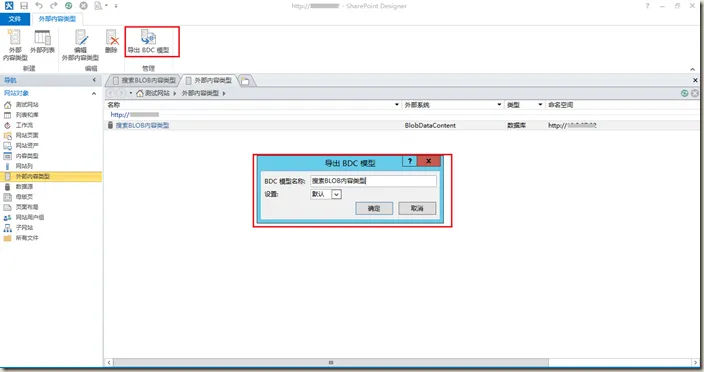Open the blue File tab
The width and height of the screenshot is (704, 372).
15,19
